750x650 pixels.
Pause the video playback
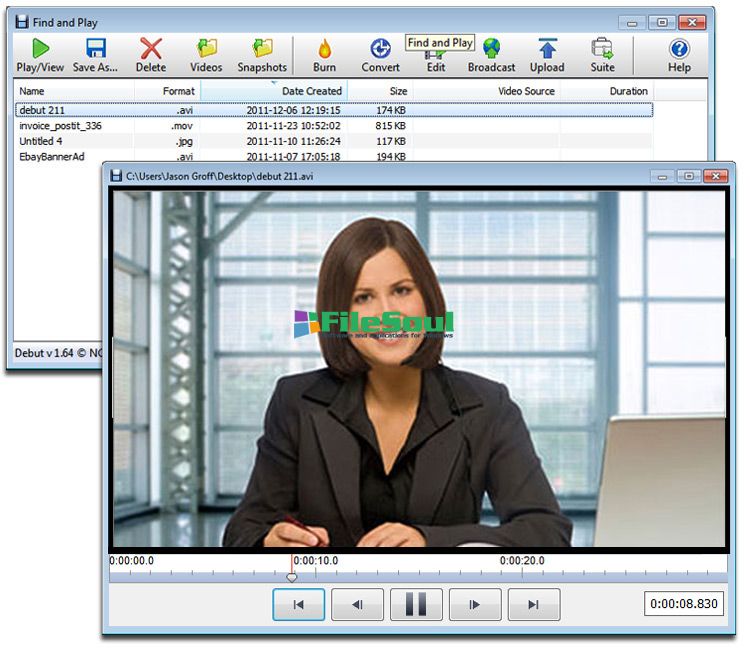coord(416,604)
